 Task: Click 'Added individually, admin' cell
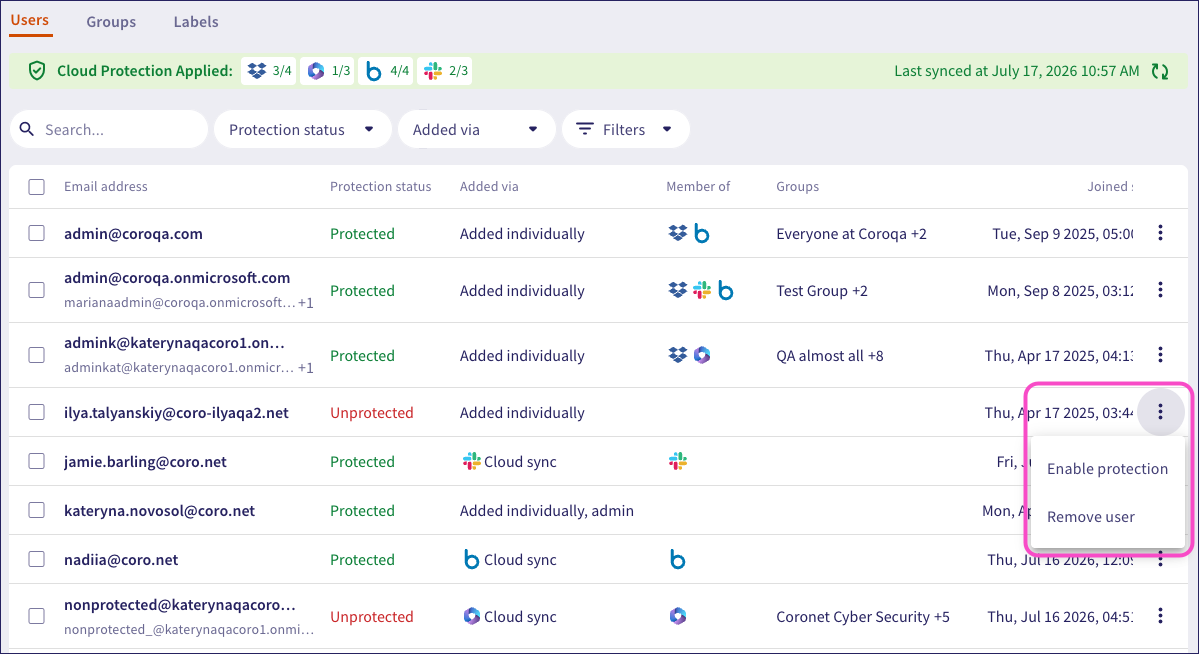coord(547,511)
